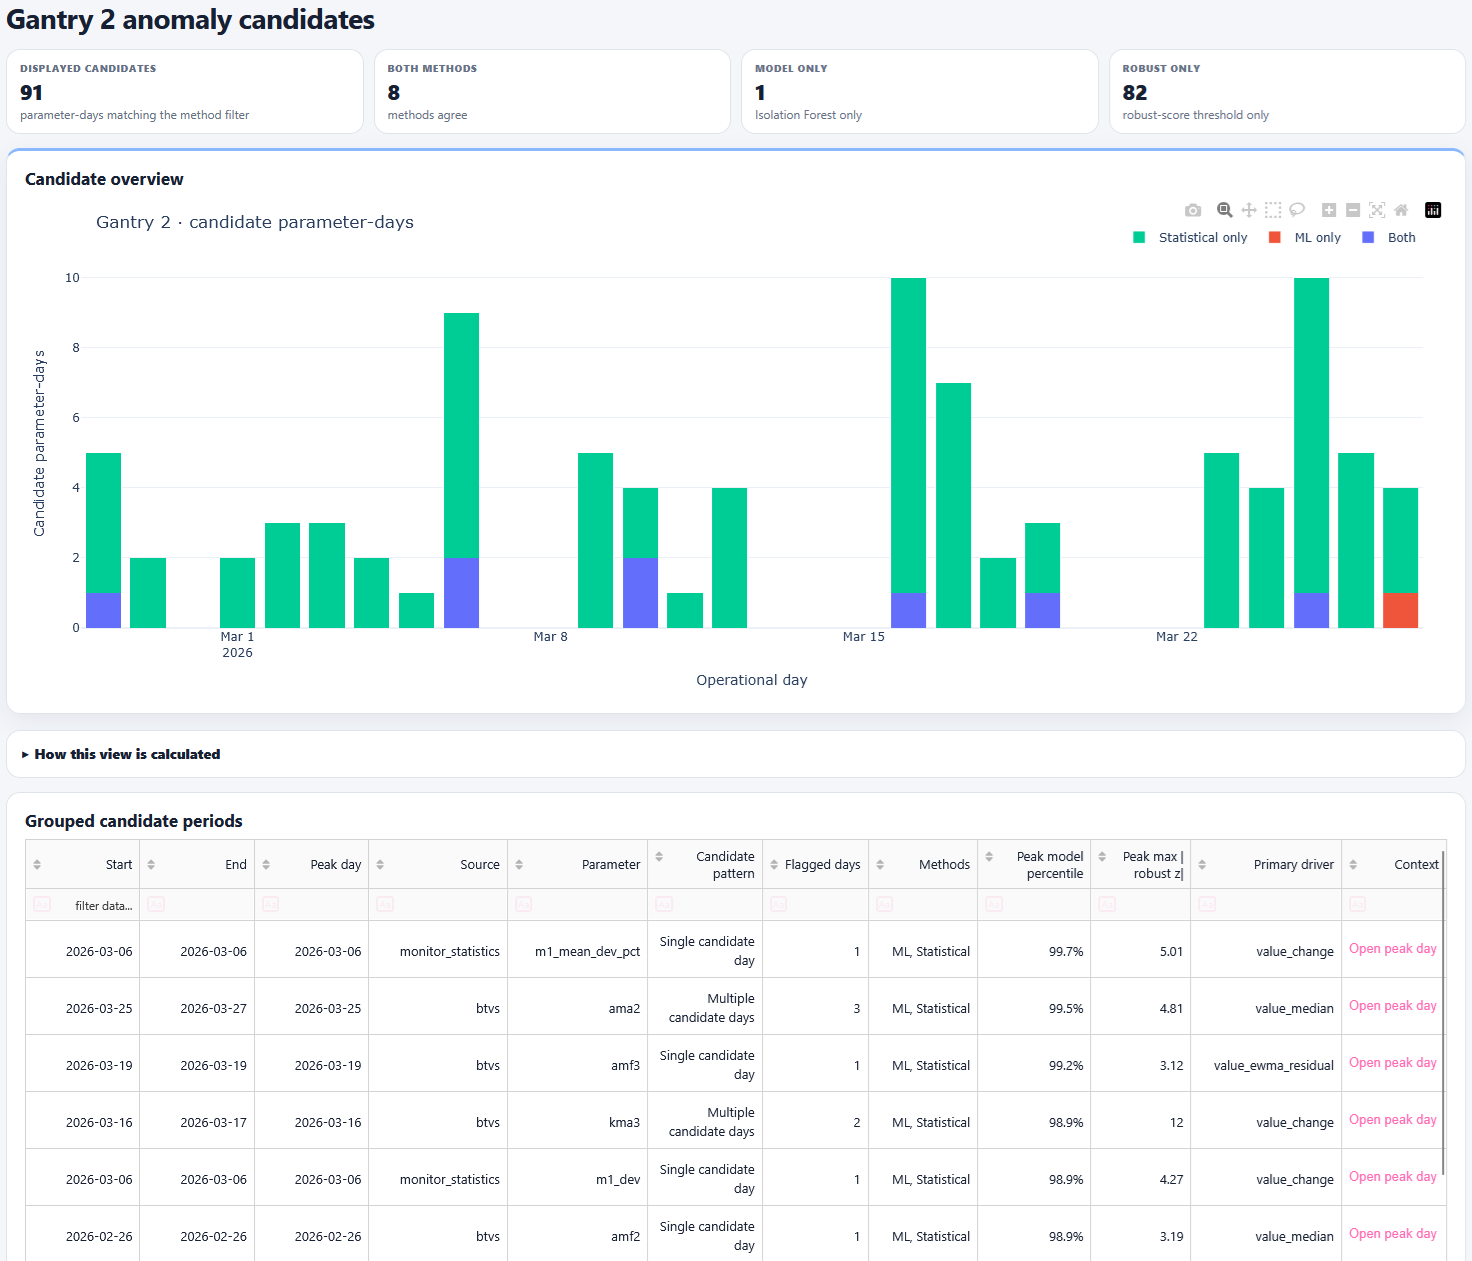This screenshot has width=1472, height=1261.
Task: Click the Displayed Candidates card showing 91
Action: coord(185,91)
